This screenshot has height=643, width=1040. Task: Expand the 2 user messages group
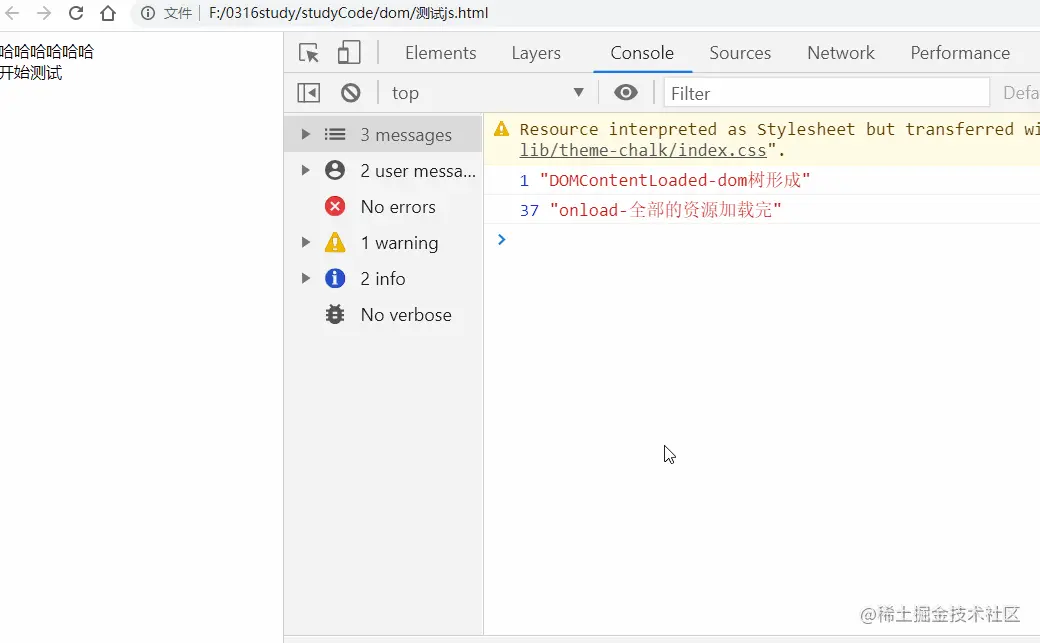coord(306,170)
